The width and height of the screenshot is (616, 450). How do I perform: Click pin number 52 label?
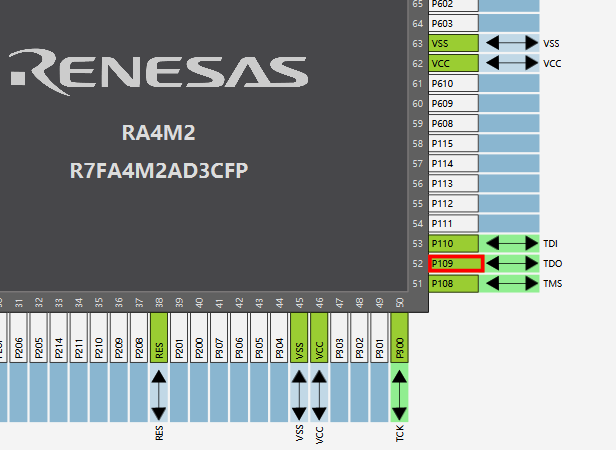click(418, 264)
